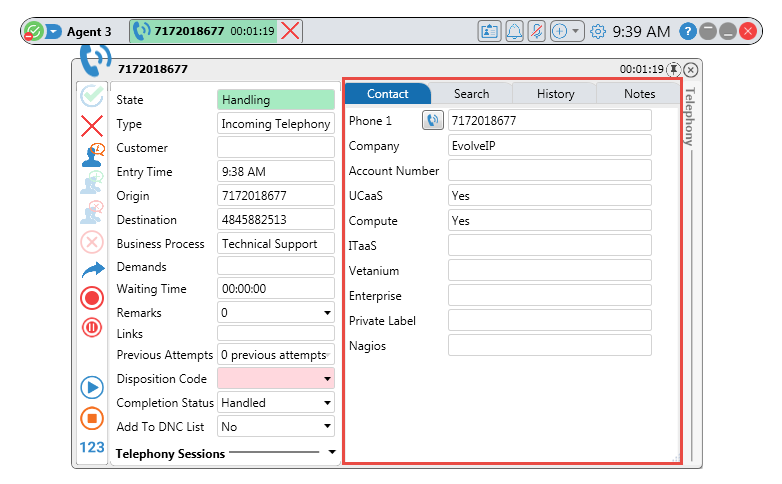Expand the Telephony Sessions section
Image resolution: width=782 pixels, height=484 pixels.
click(331, 453)
